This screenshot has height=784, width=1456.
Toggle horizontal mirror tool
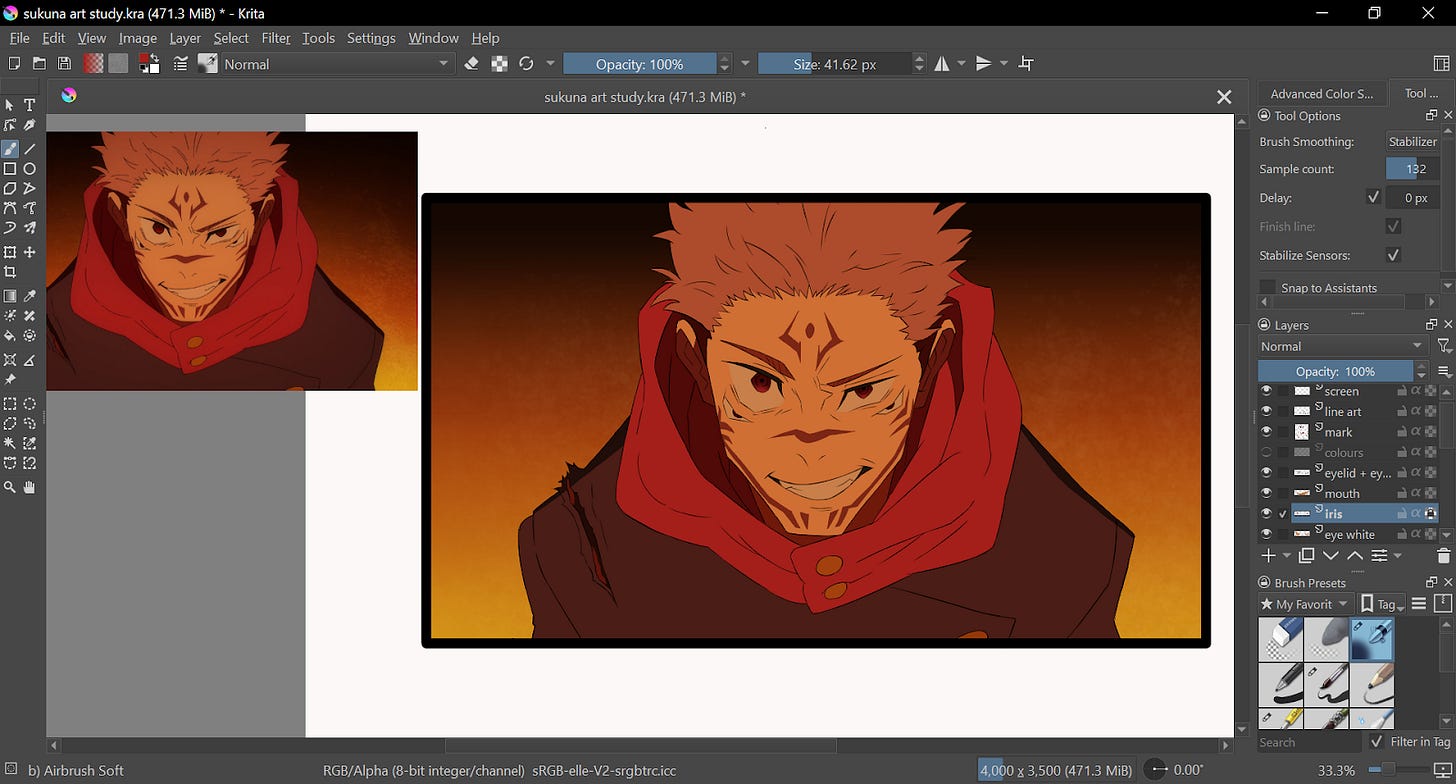pyautogui.click(x=942, y=64)
